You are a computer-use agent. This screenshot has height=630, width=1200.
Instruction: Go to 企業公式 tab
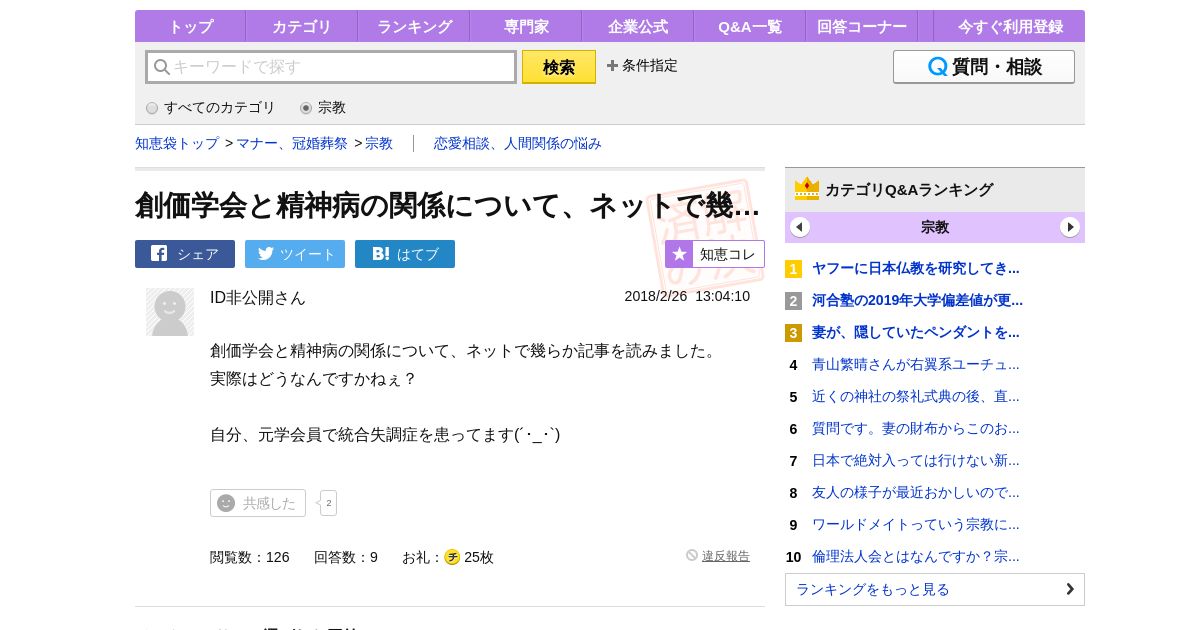tap(638, 27)
